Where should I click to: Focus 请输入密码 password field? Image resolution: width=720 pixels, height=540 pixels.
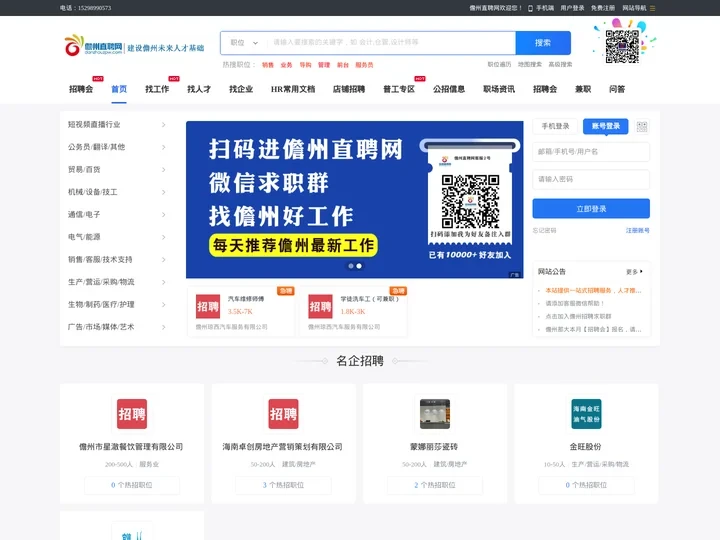point(591,179)
